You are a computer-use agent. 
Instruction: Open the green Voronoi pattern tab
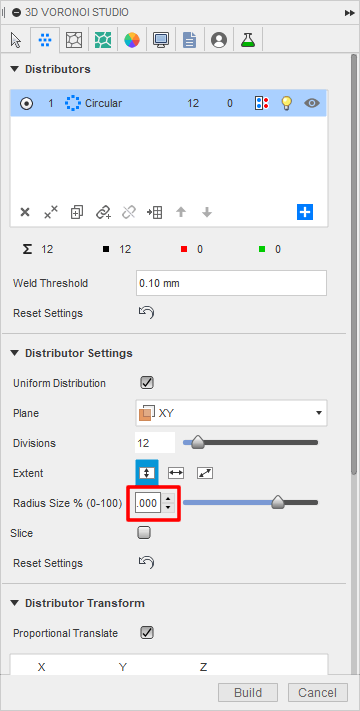103,40
